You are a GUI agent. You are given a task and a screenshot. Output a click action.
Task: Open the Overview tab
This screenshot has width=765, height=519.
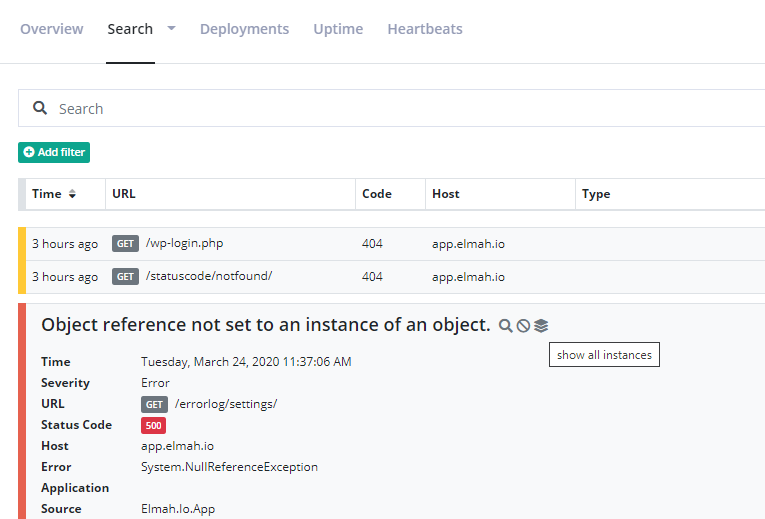coord(52,29)
